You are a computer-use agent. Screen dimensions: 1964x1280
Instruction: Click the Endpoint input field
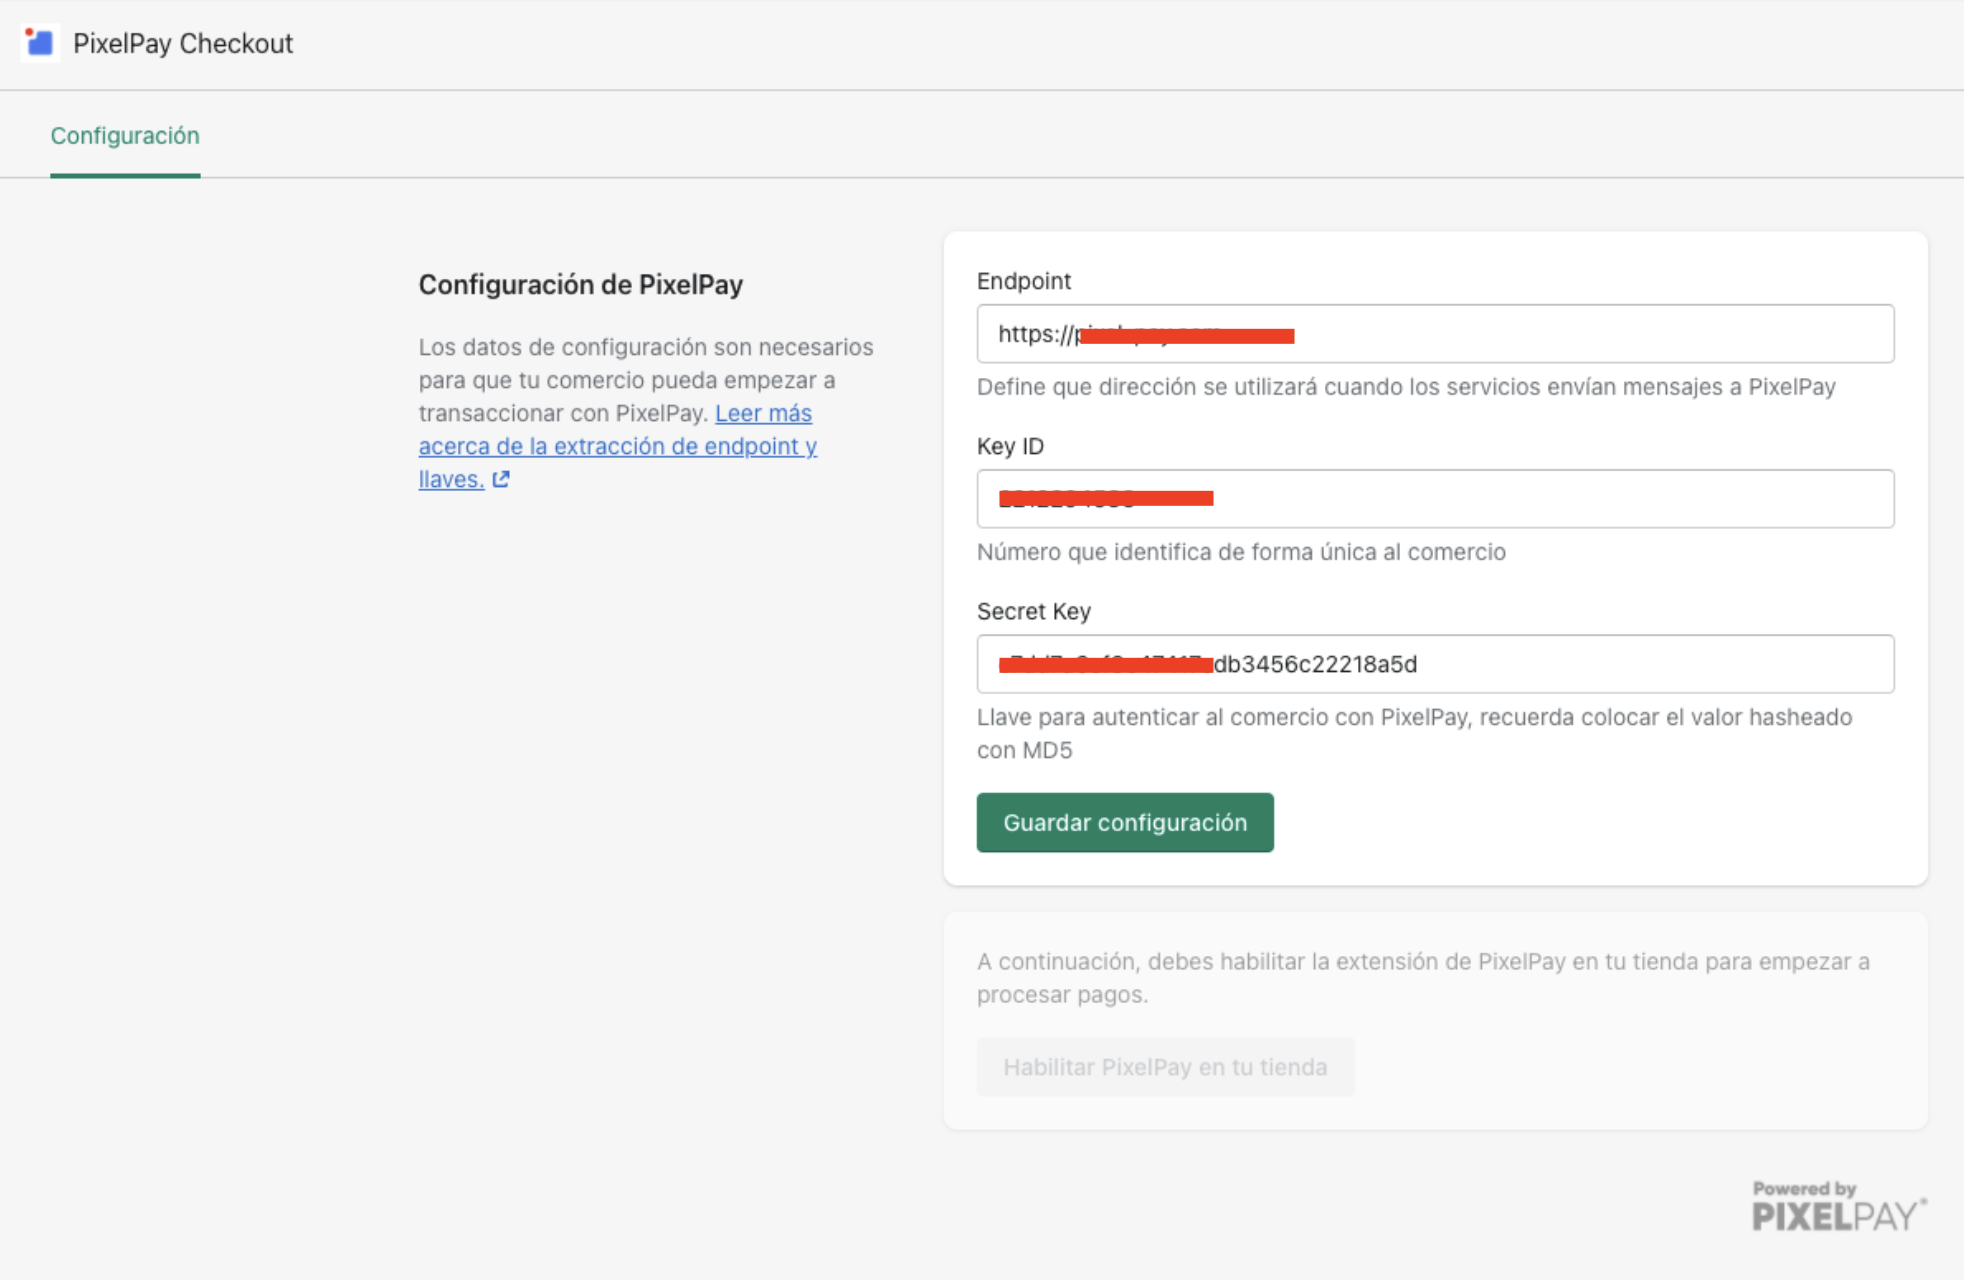pyautogui.click(x=1435, y=334)
